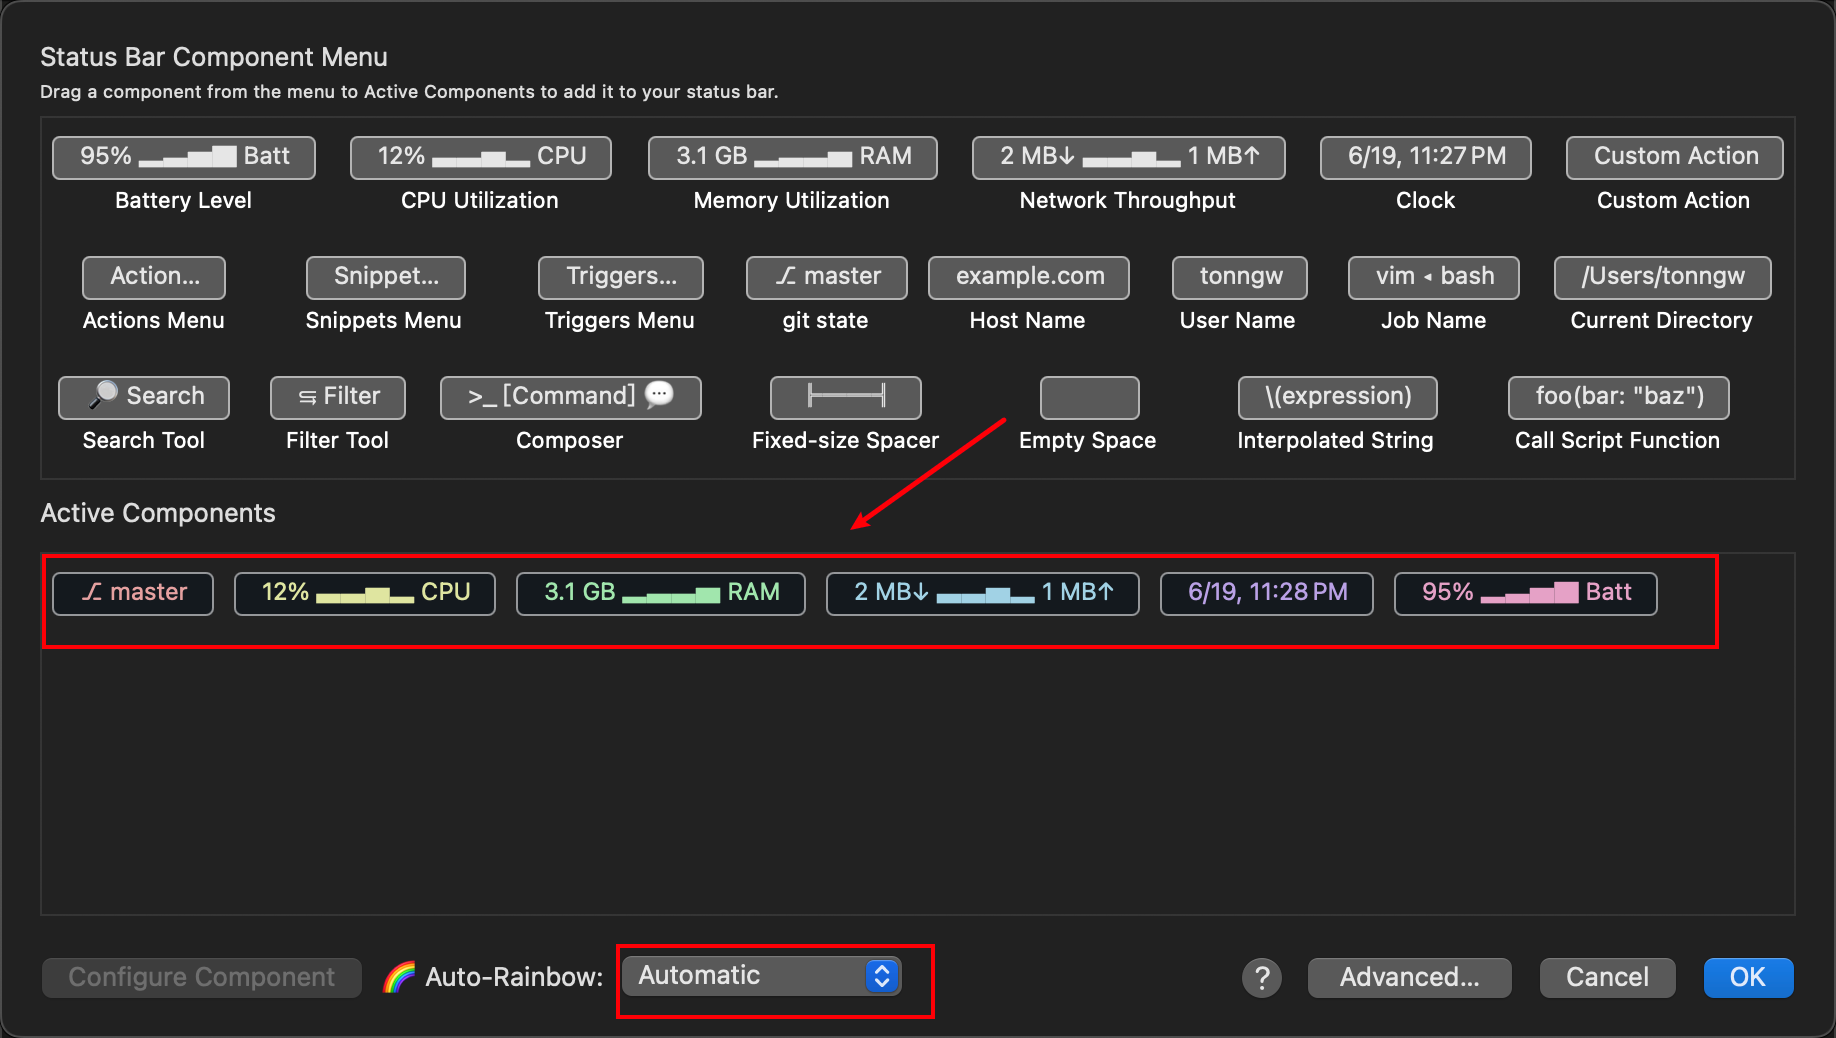Pick the Snippets Menu component
This screenshot has height=1038, width=1836.
(386, 277)
